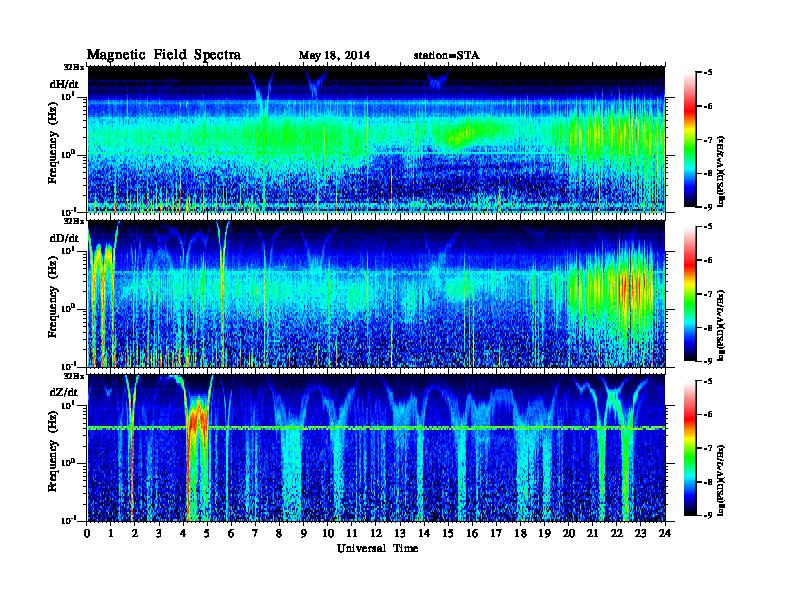Click hour tick label "5" on time axis
Screen dimensions: 792x612
(207, 533)
